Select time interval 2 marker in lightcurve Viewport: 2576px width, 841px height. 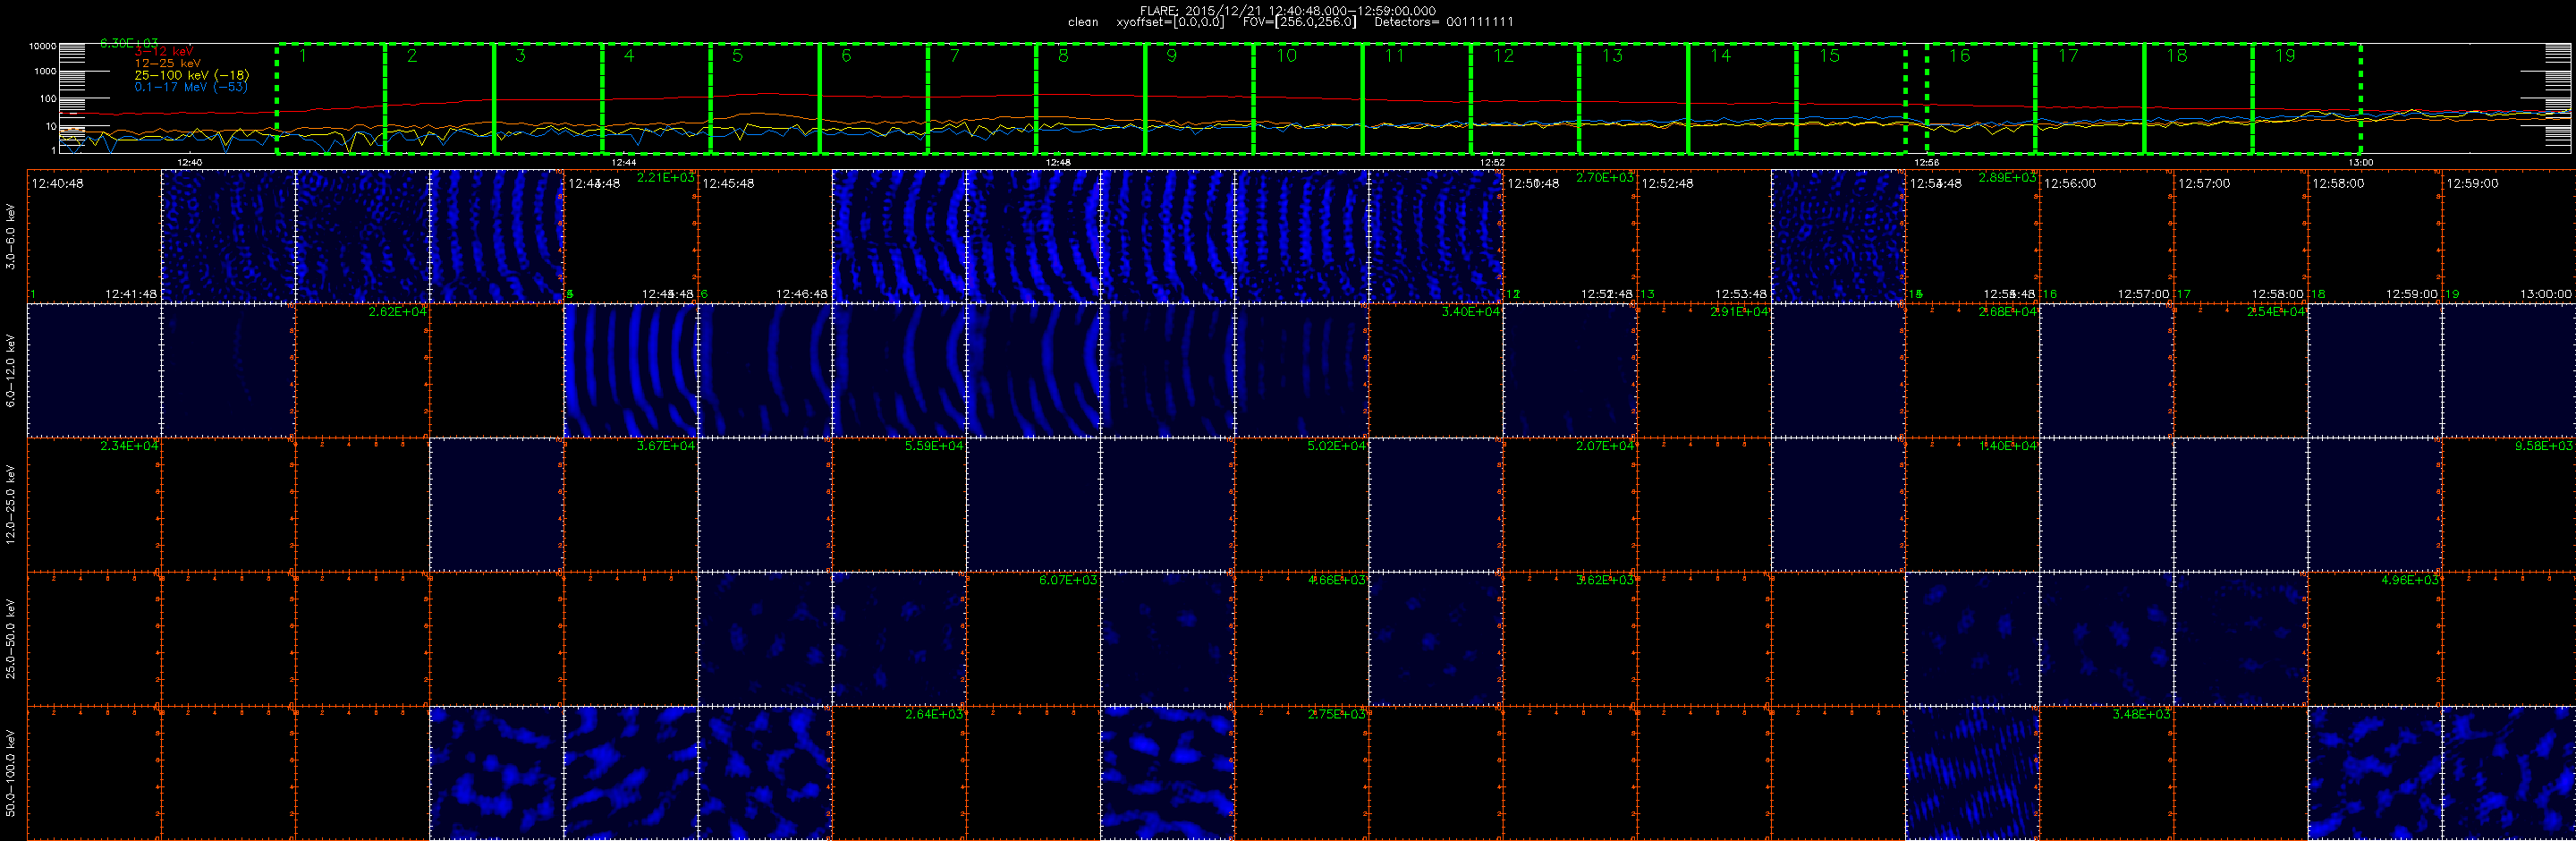tap(412, 56)
